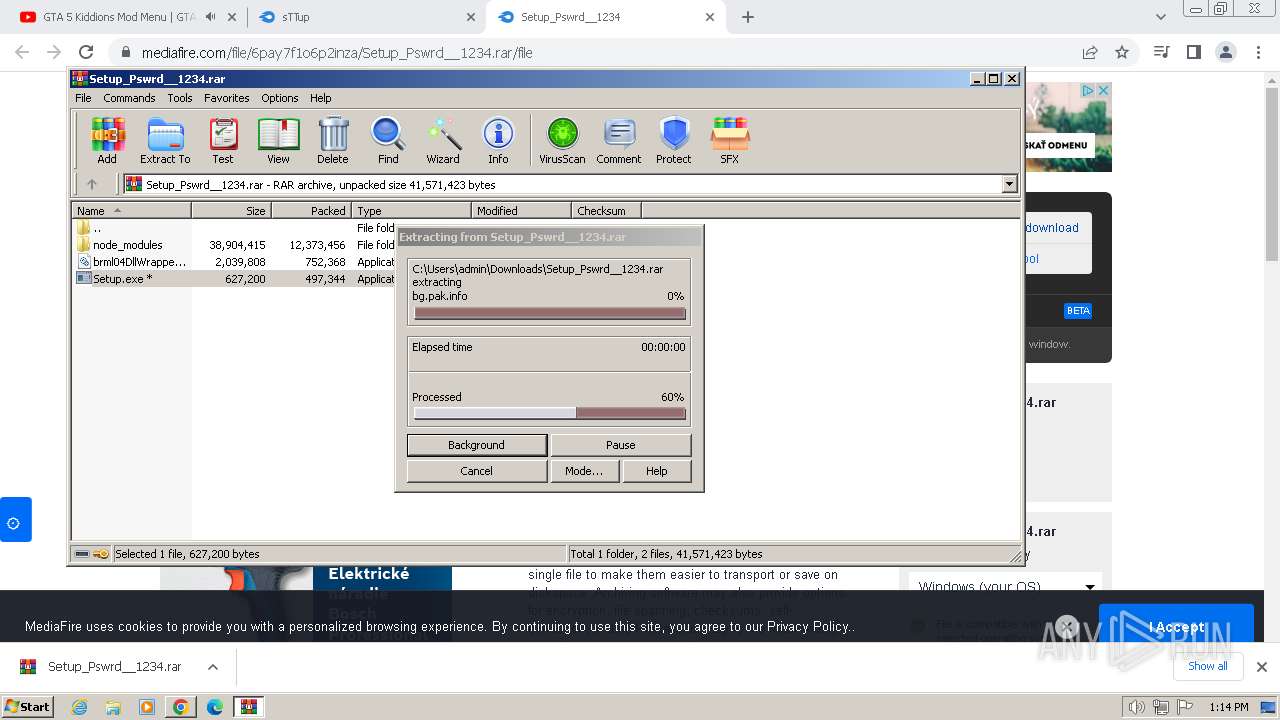Open the volume icon in system tray
The height and width of the screenshot is (720, 1280).
pyautogui.click(x=1136, y=707)
